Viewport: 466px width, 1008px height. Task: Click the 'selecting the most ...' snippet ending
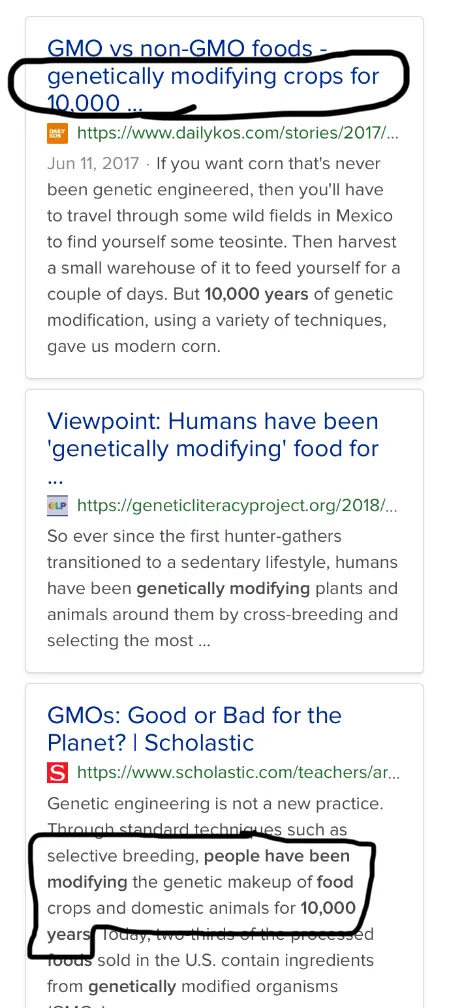(129, 641)
